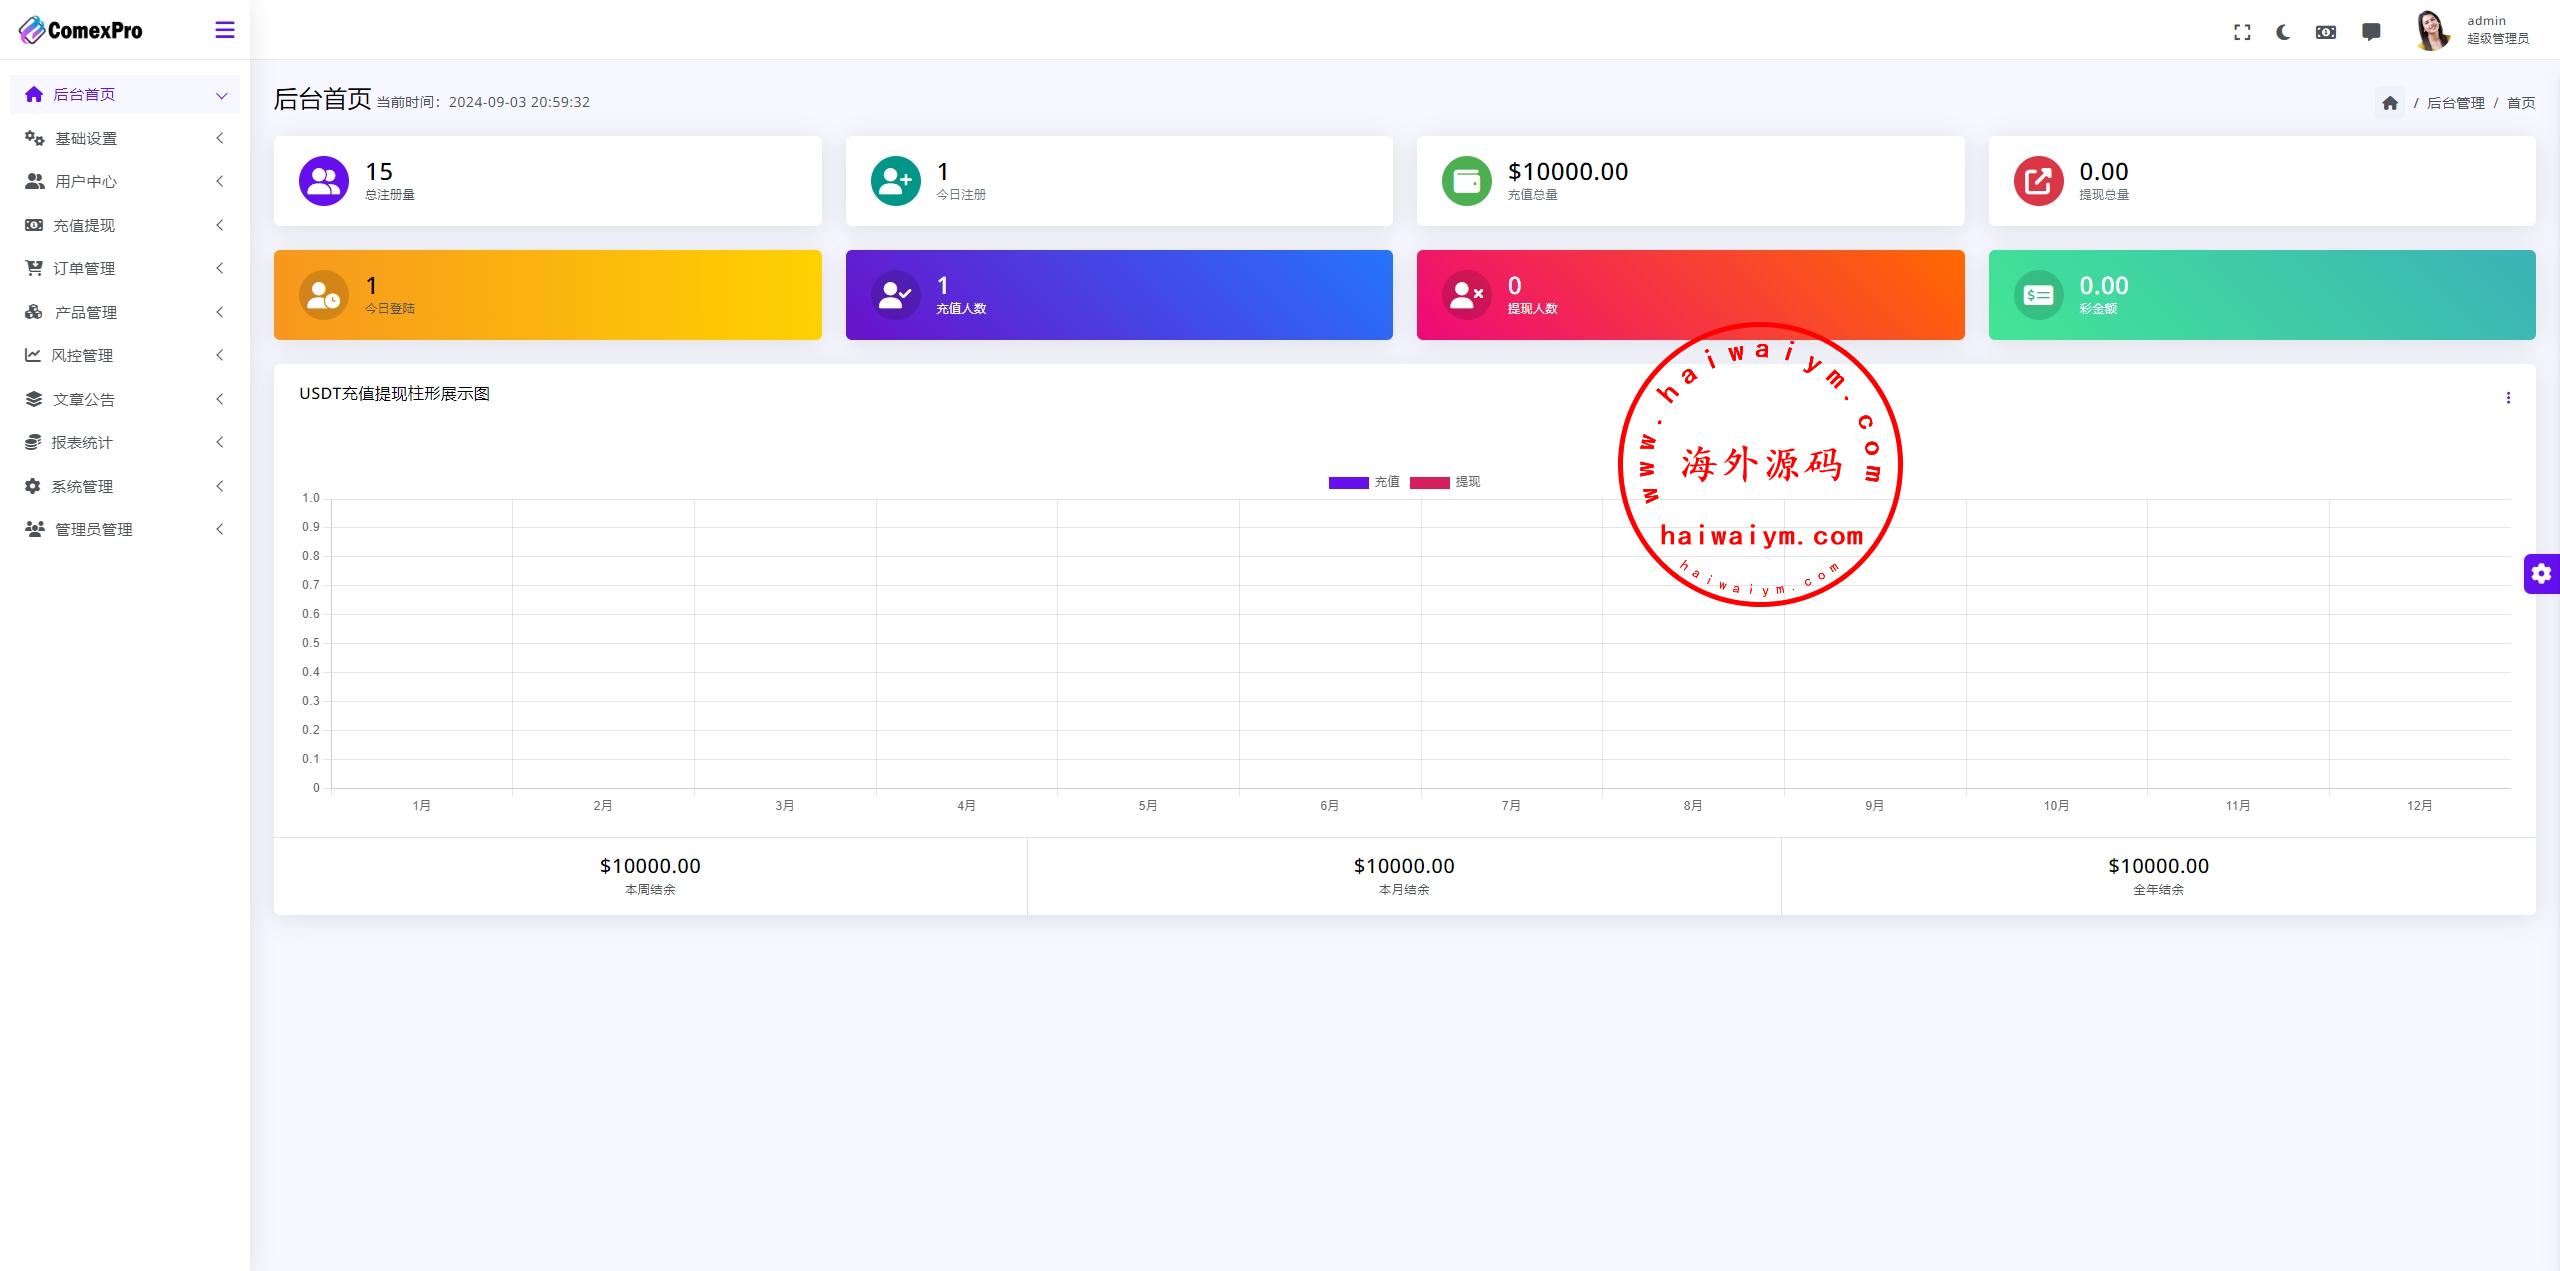Open the chat messages icon
The image size is (2560, 1271).
click(2371, 32)
